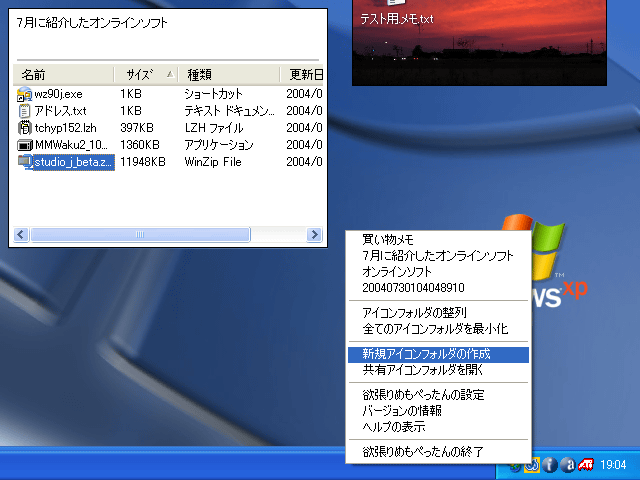Screen dimensions: 640x480
Task: Click the LZH ファイル type cell
Action: coord(214,128)
